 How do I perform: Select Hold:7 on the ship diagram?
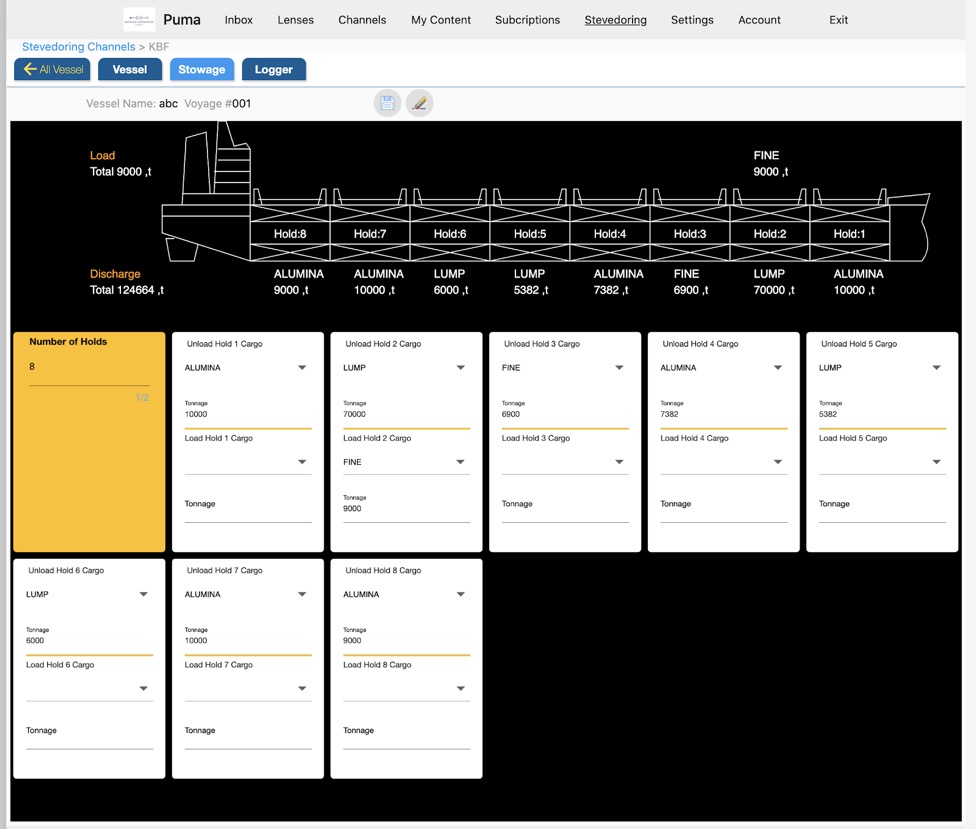370,234
